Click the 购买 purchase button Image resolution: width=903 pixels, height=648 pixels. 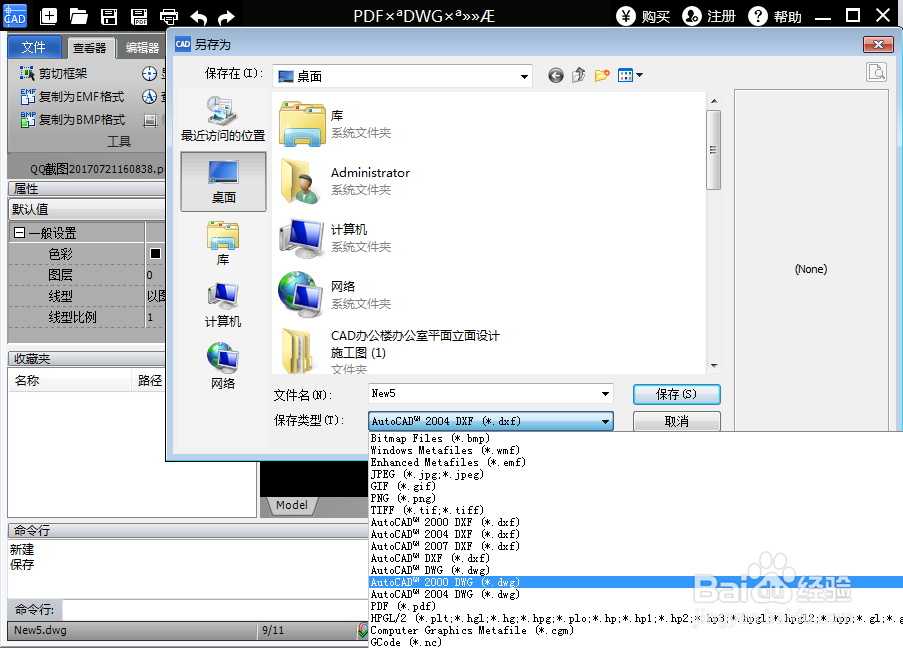tap(643, 16)
